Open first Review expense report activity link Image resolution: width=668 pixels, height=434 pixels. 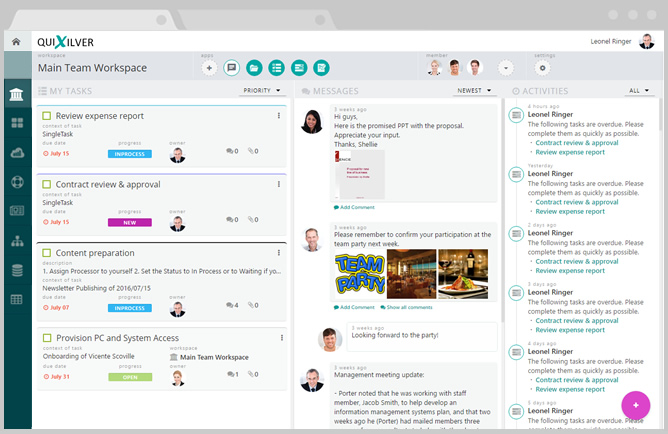coord(570,152)
